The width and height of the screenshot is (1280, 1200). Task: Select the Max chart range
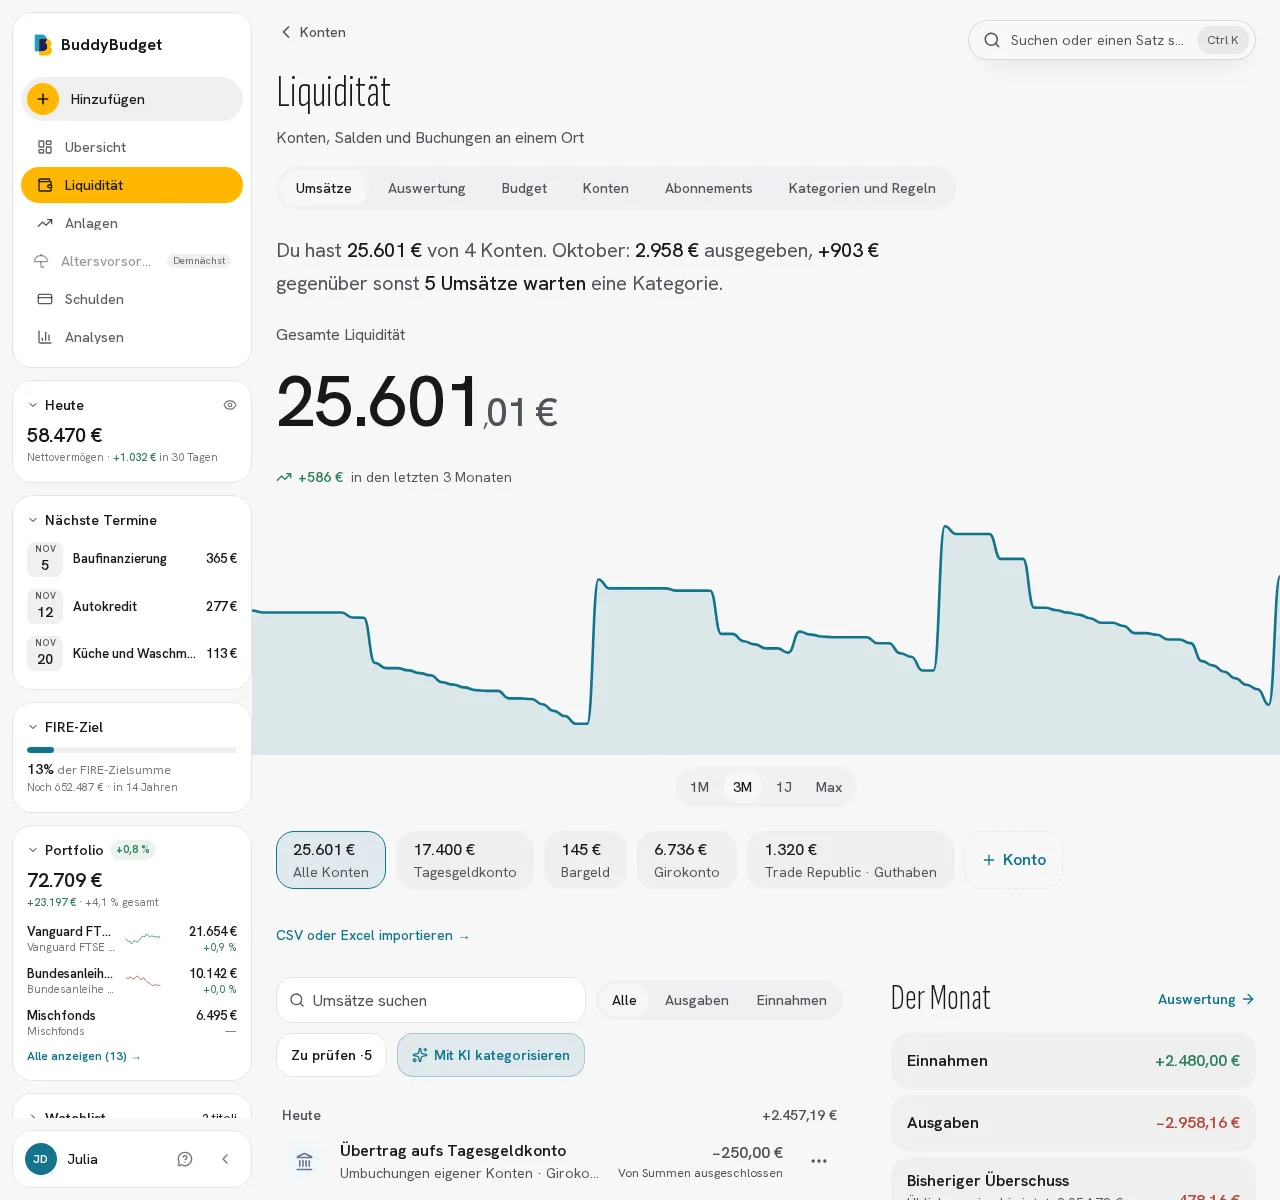tap(829, 787)
